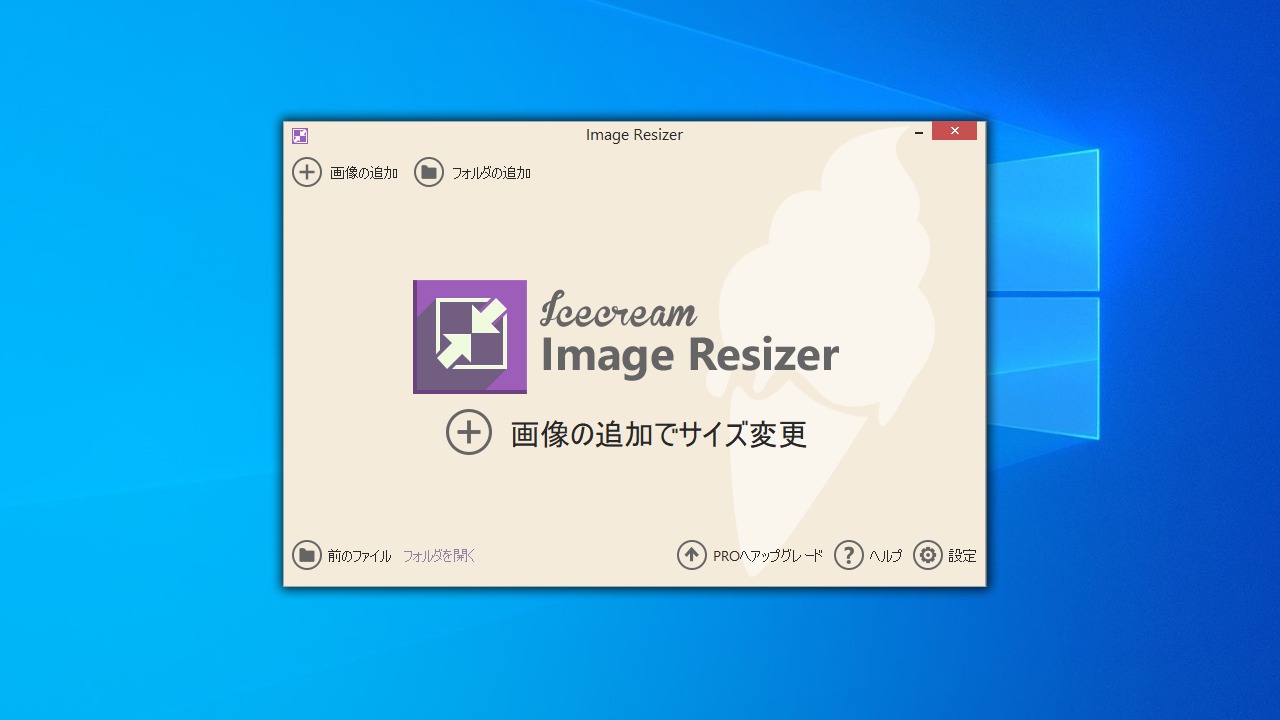Click the plus icon beside 画像の追加 at top
This screenshot has height=720, width=1280.
point(307,172)
